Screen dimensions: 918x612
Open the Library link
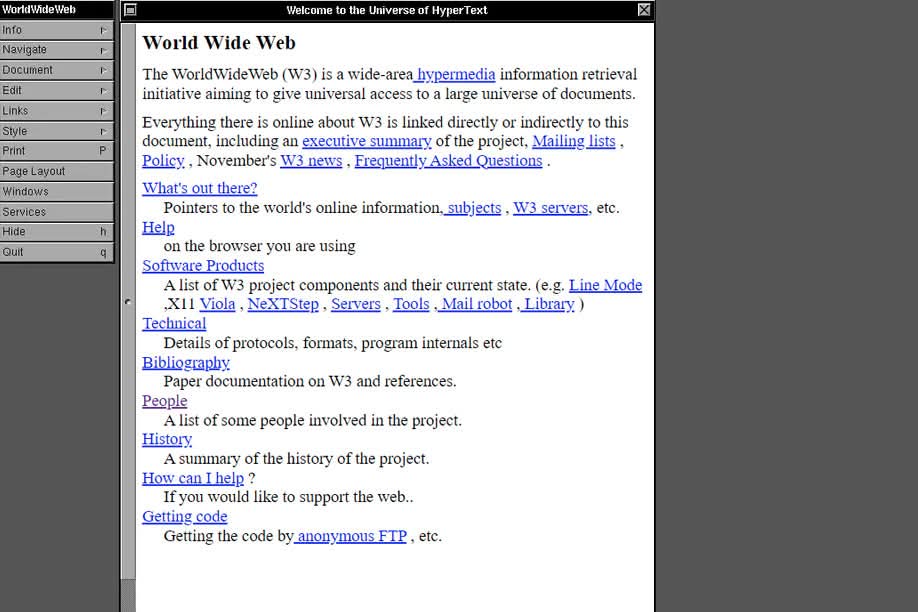pos(549,304)
